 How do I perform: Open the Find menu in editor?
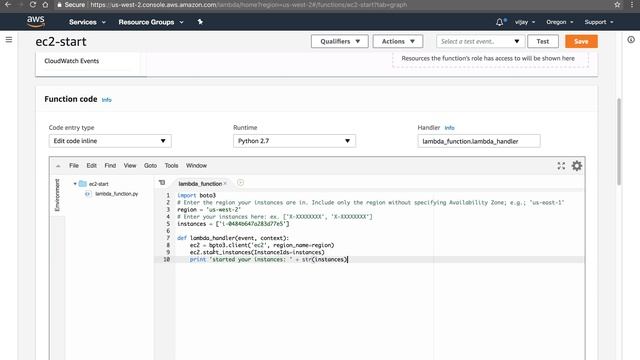click(110, 166)
